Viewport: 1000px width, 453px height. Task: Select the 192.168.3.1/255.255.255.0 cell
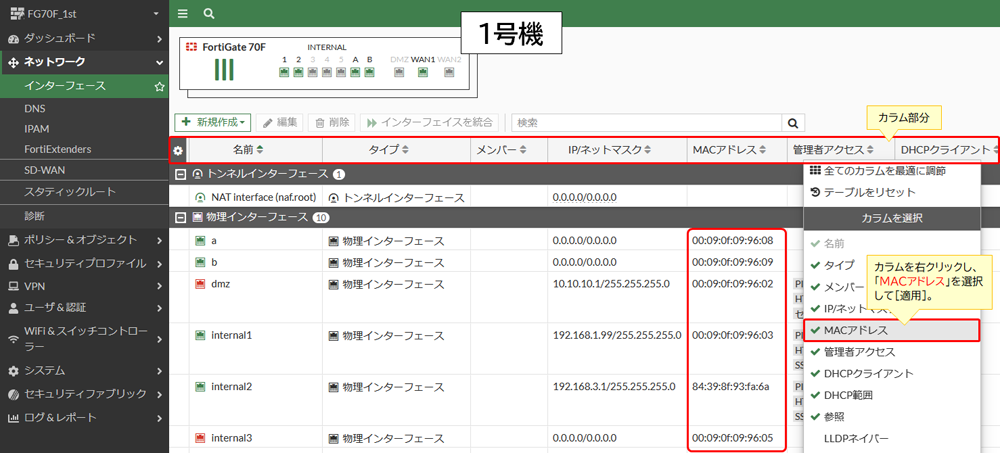[x=614, y=387]
